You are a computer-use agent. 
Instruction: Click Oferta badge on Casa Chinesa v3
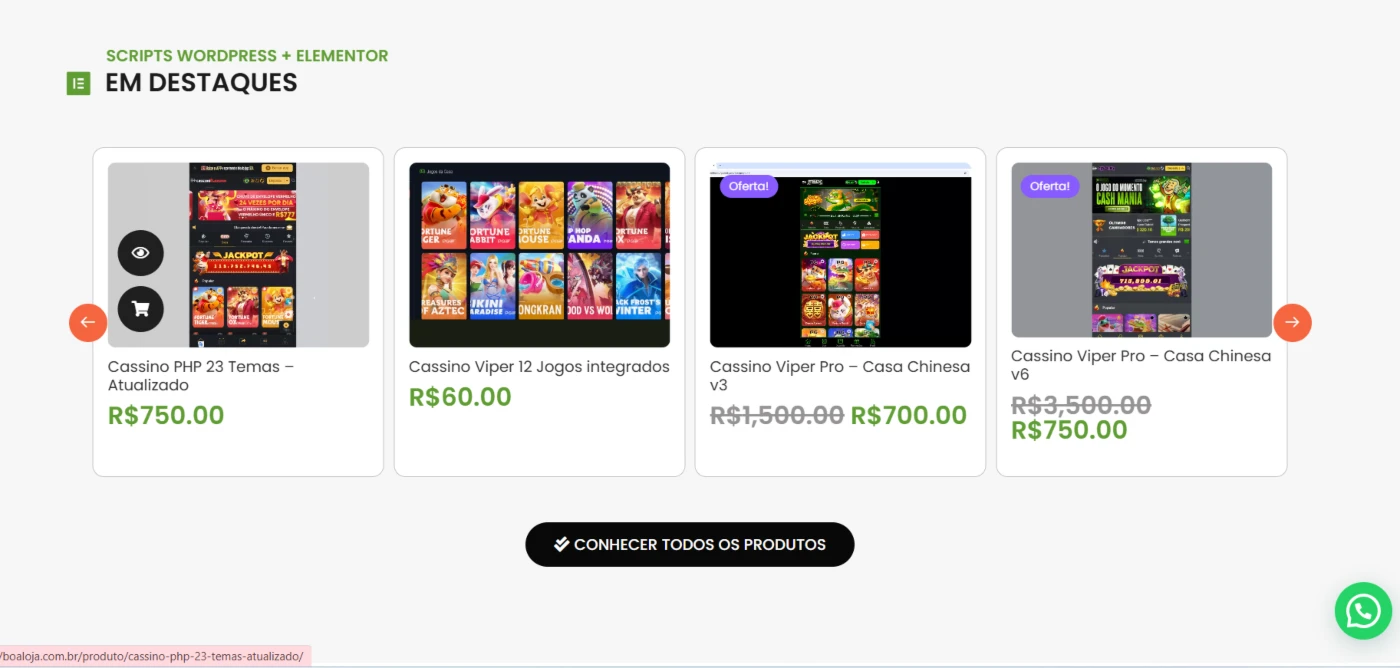pyautogui.click(x=749, y=186)
